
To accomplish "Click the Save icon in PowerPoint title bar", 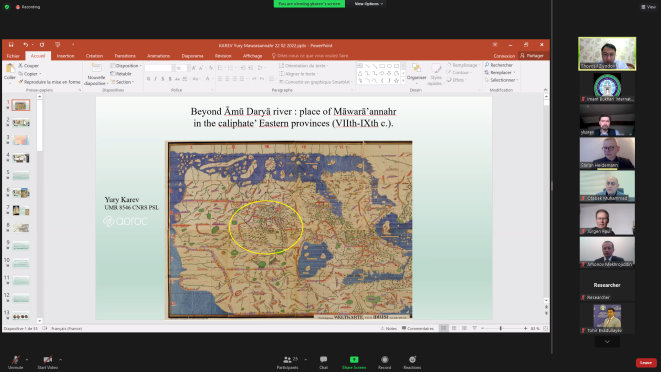I will 11,45.
